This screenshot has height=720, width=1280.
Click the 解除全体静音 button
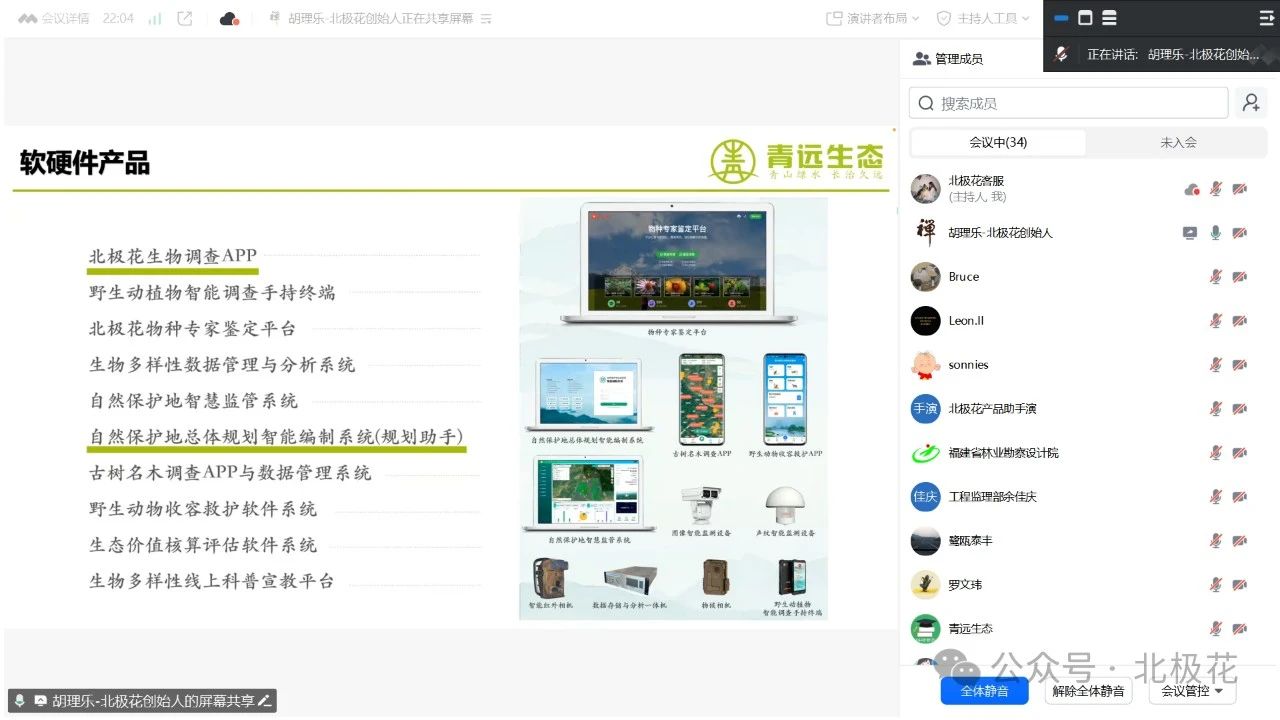click(1088, 691)
